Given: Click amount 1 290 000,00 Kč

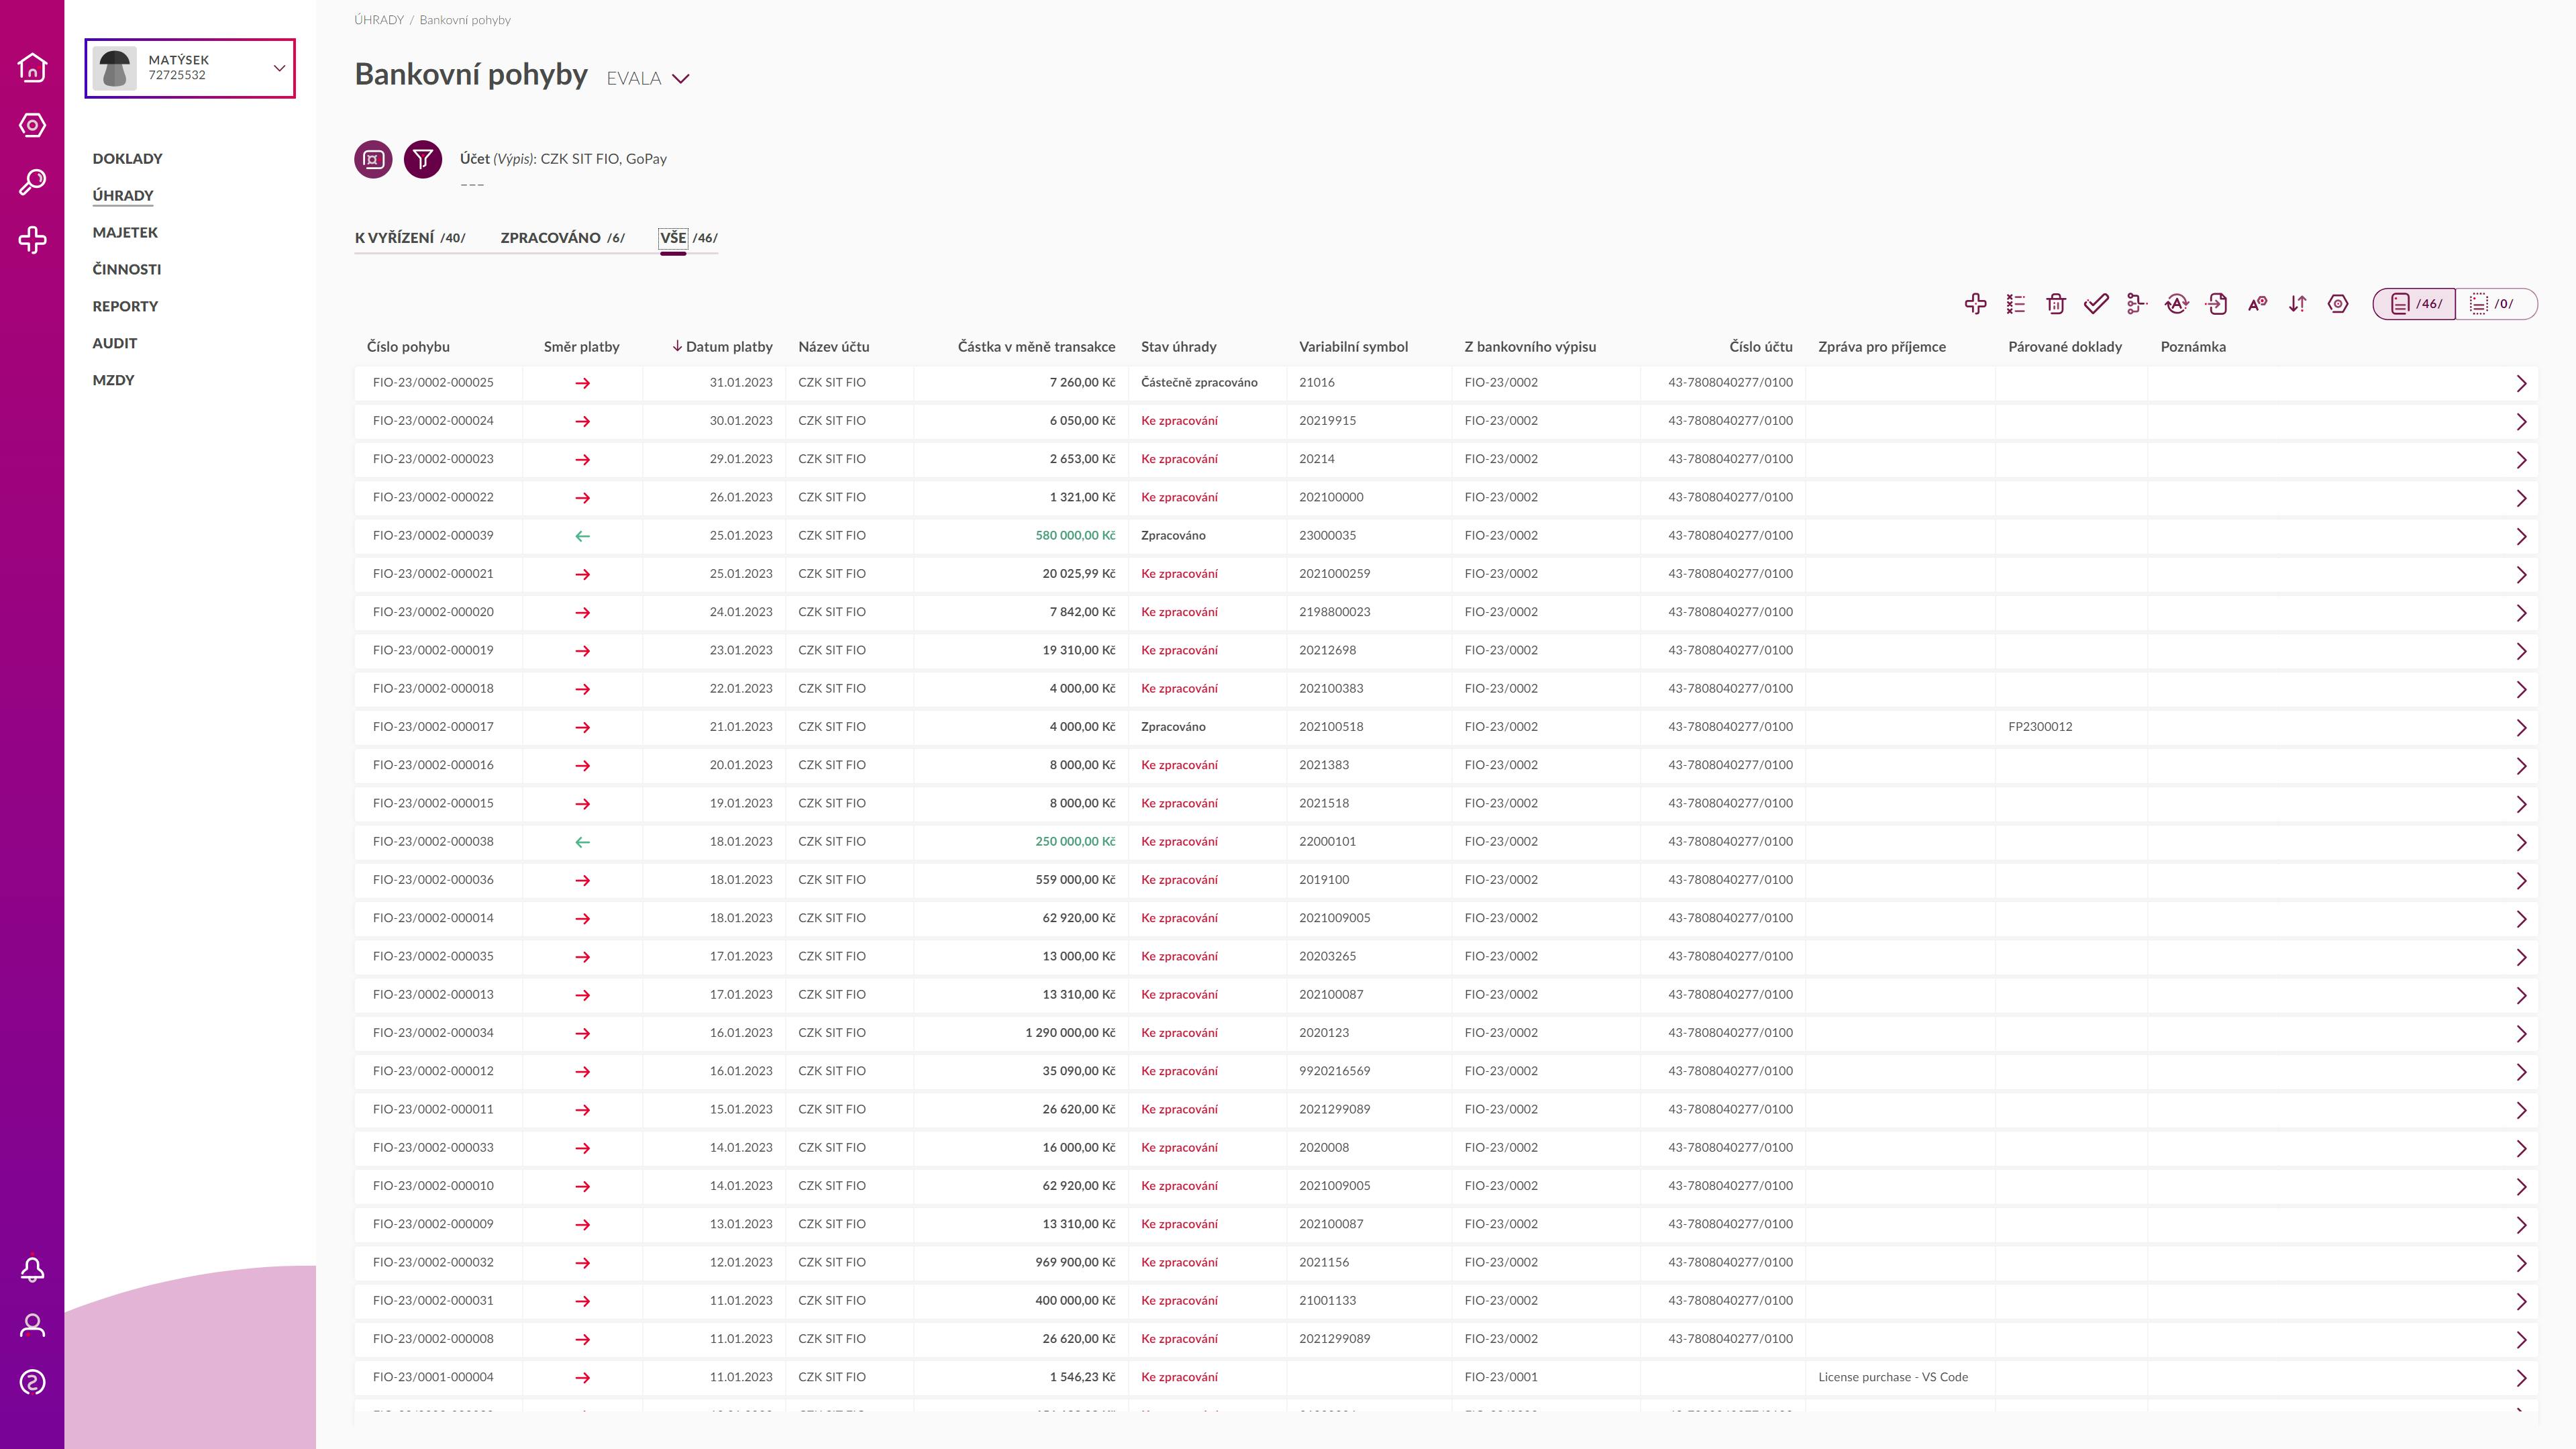Looking at the screenshot, I should click(1070, 1033).
